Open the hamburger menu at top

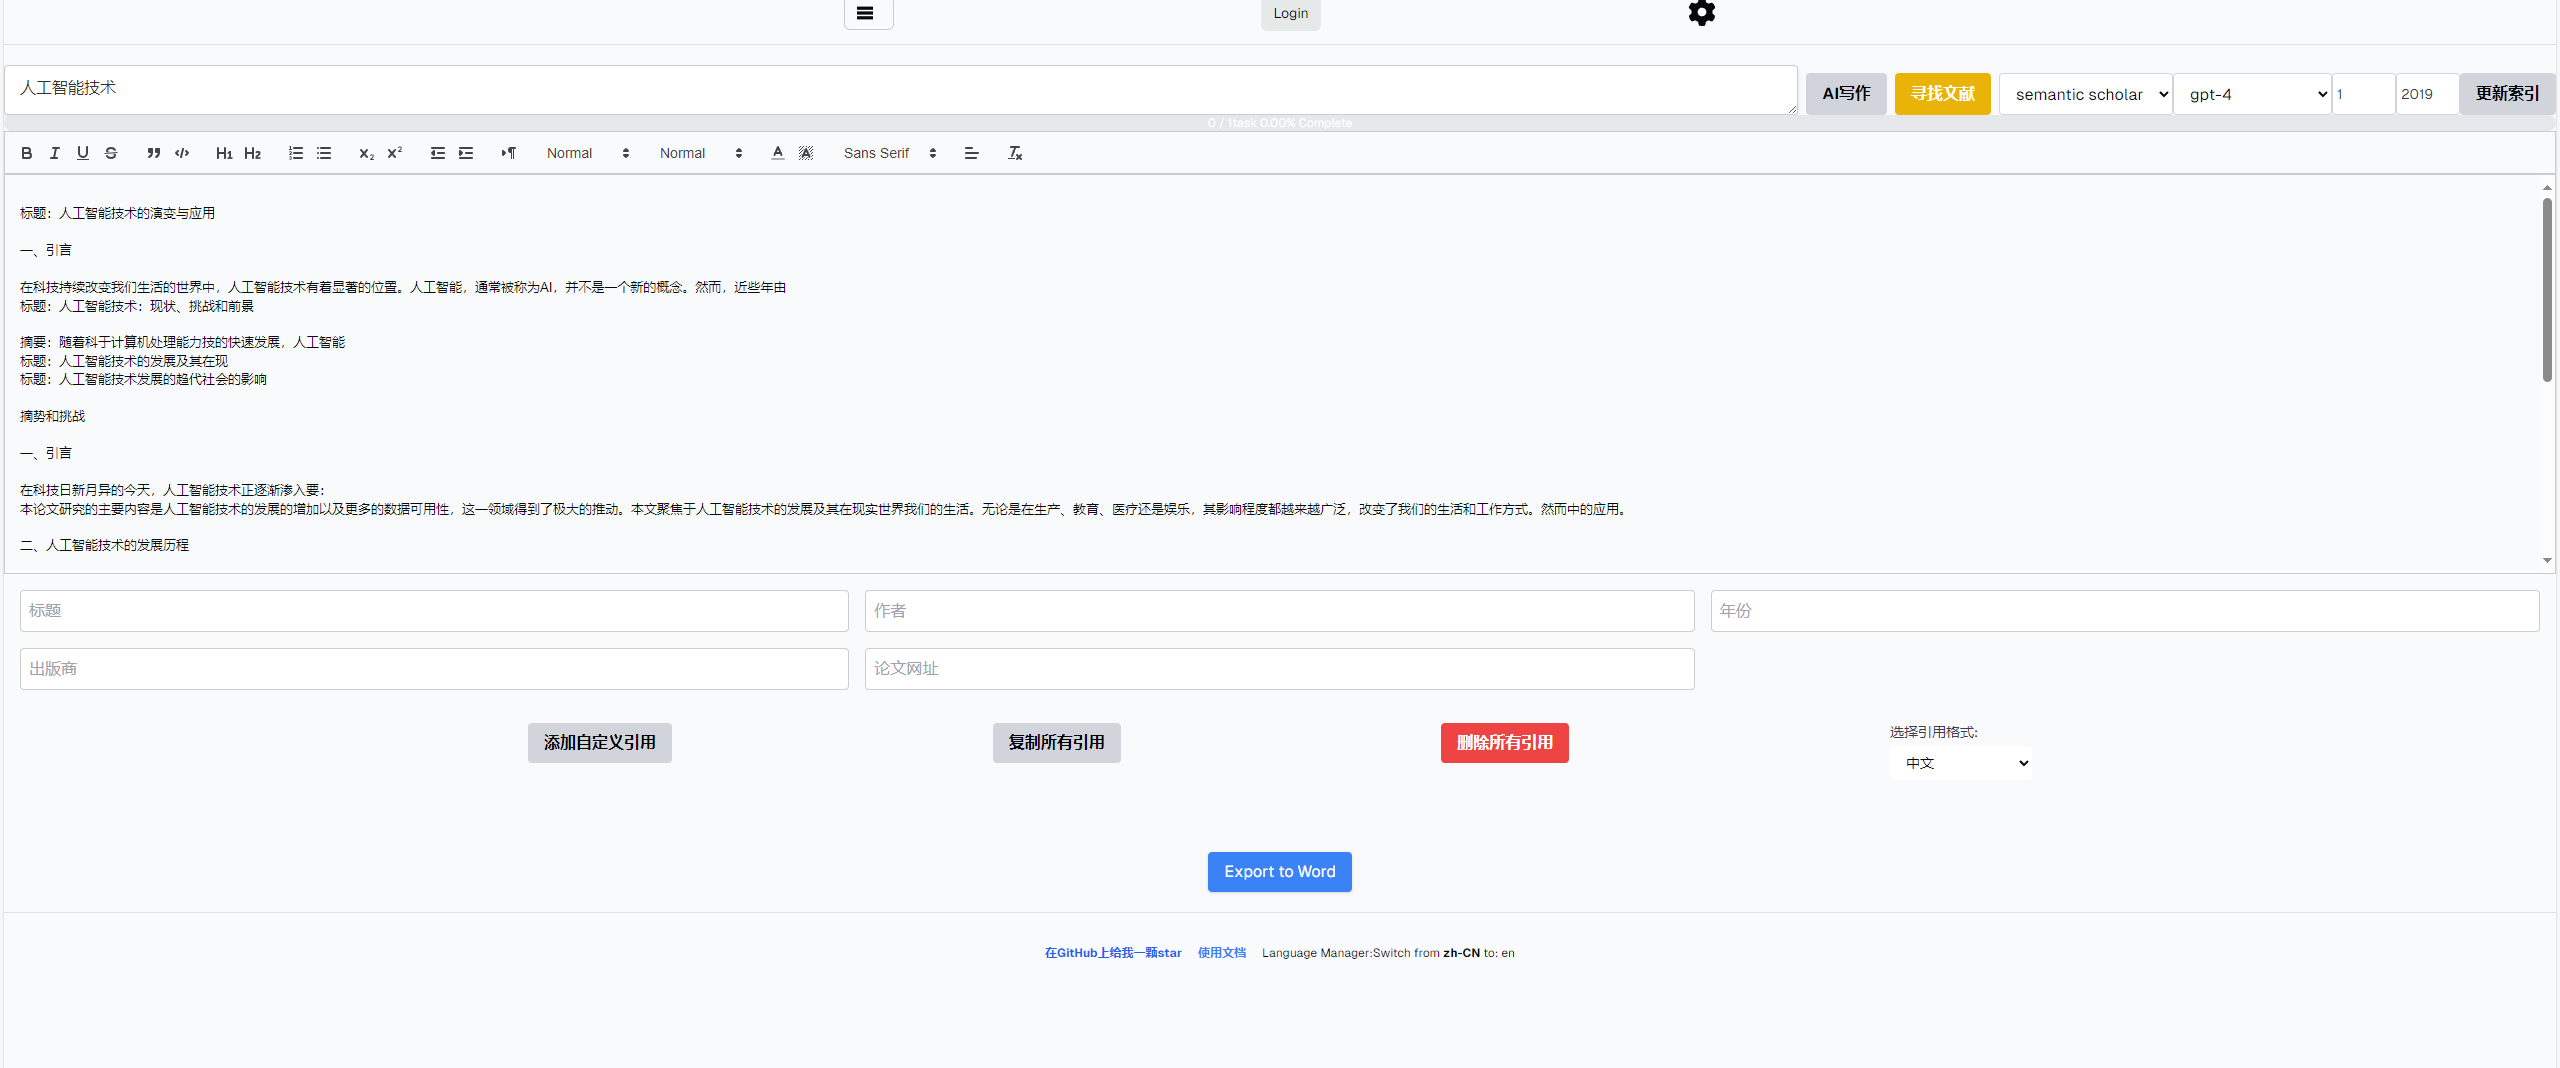(866, 13)
